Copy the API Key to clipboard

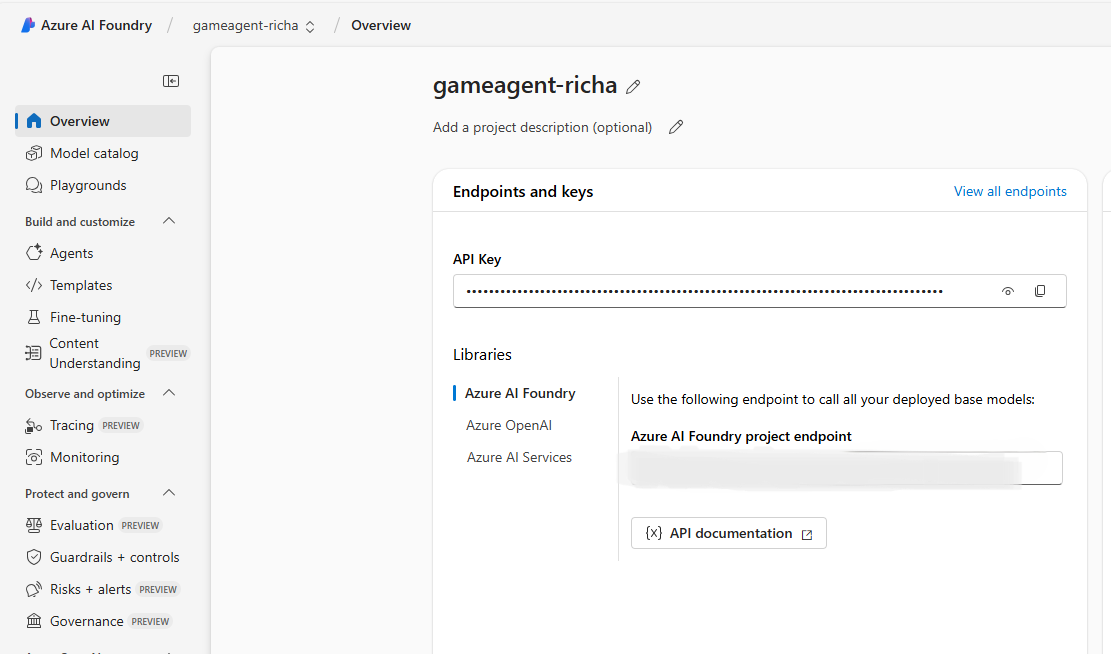coord(1040,291)
